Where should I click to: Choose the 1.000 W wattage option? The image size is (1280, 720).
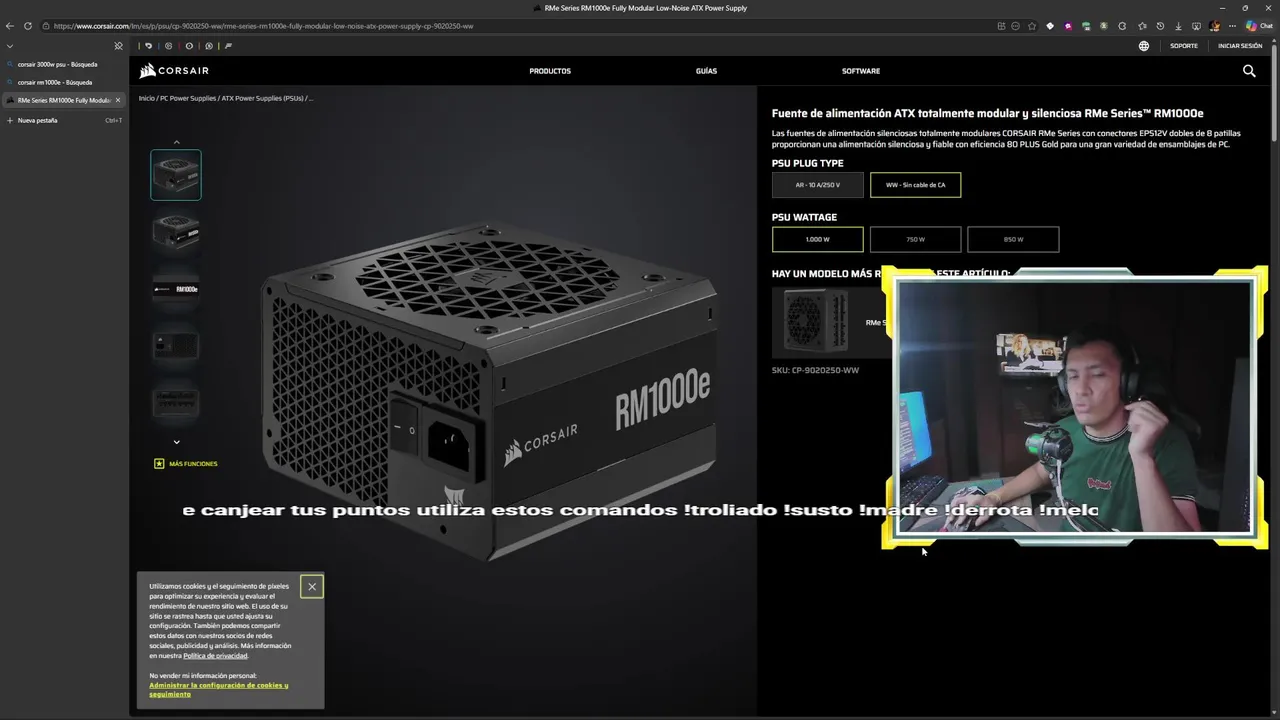[x=817, y=239]
